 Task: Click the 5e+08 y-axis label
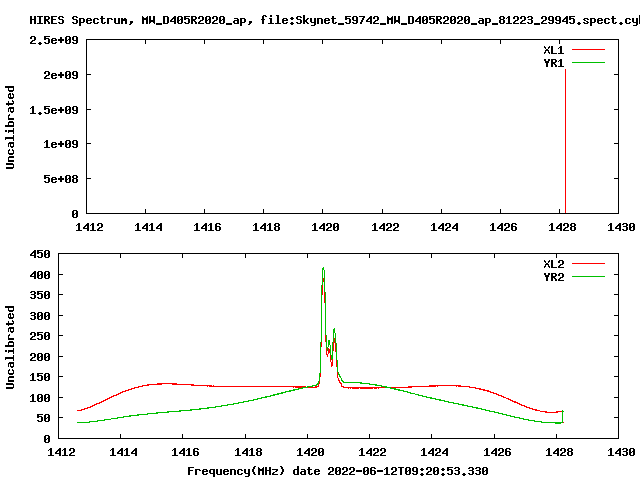click(x=61, y=179)
